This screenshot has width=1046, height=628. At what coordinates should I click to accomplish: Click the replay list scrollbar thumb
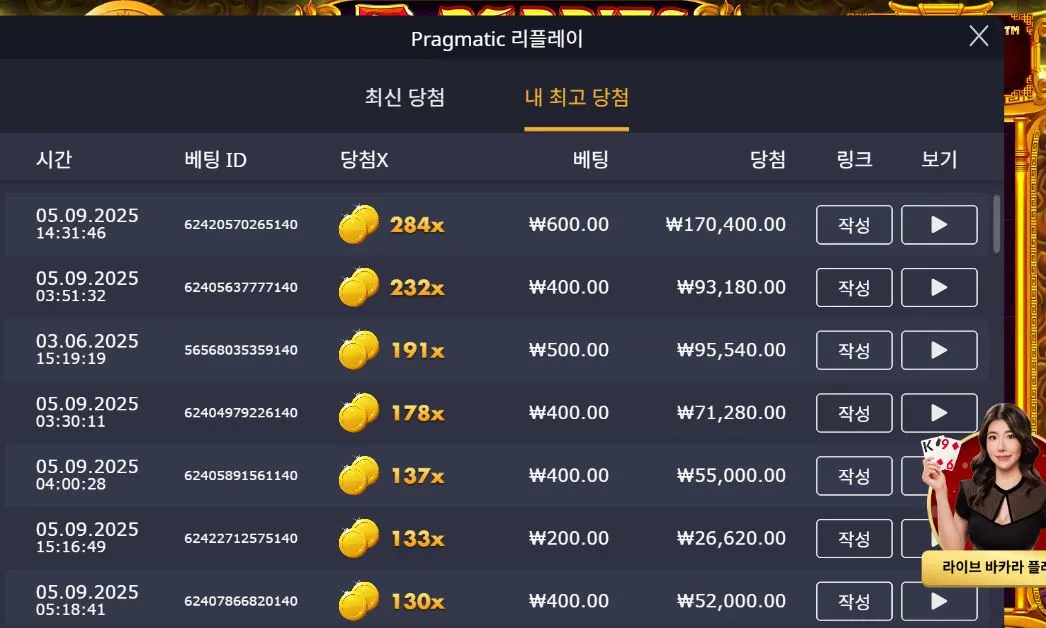[997, 224]
